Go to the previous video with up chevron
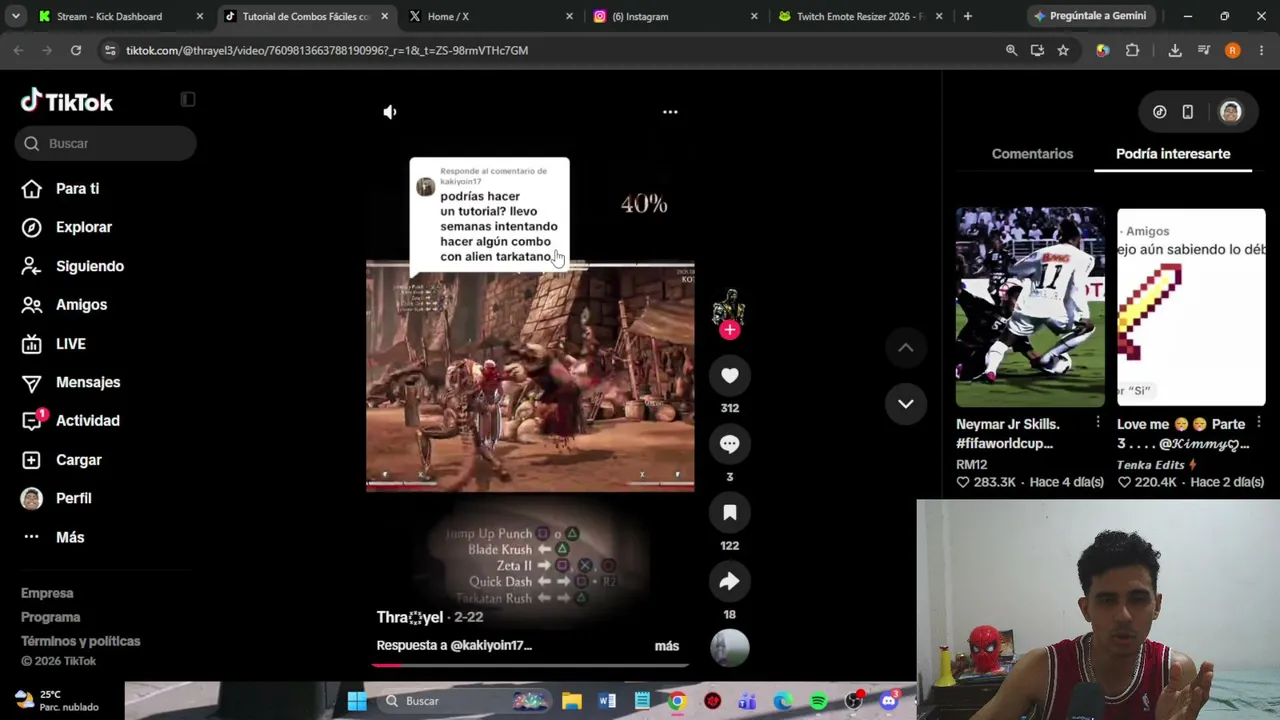 (905, 348)
